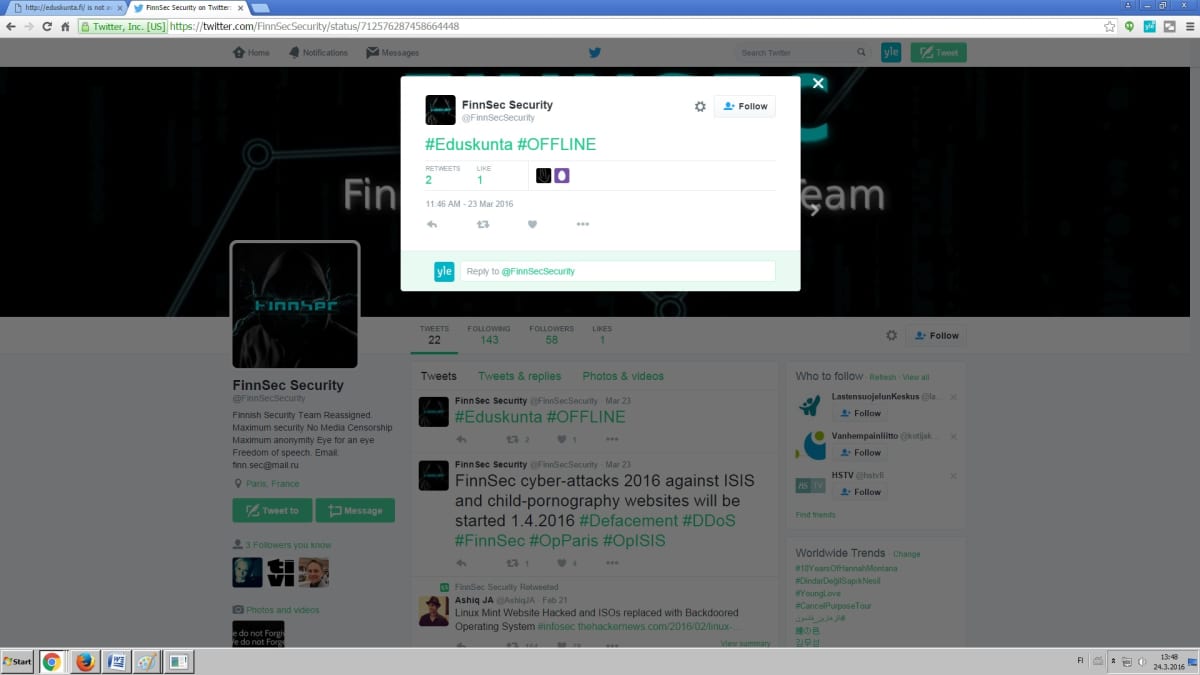Switch to Tweets & replies

(519, 376)
